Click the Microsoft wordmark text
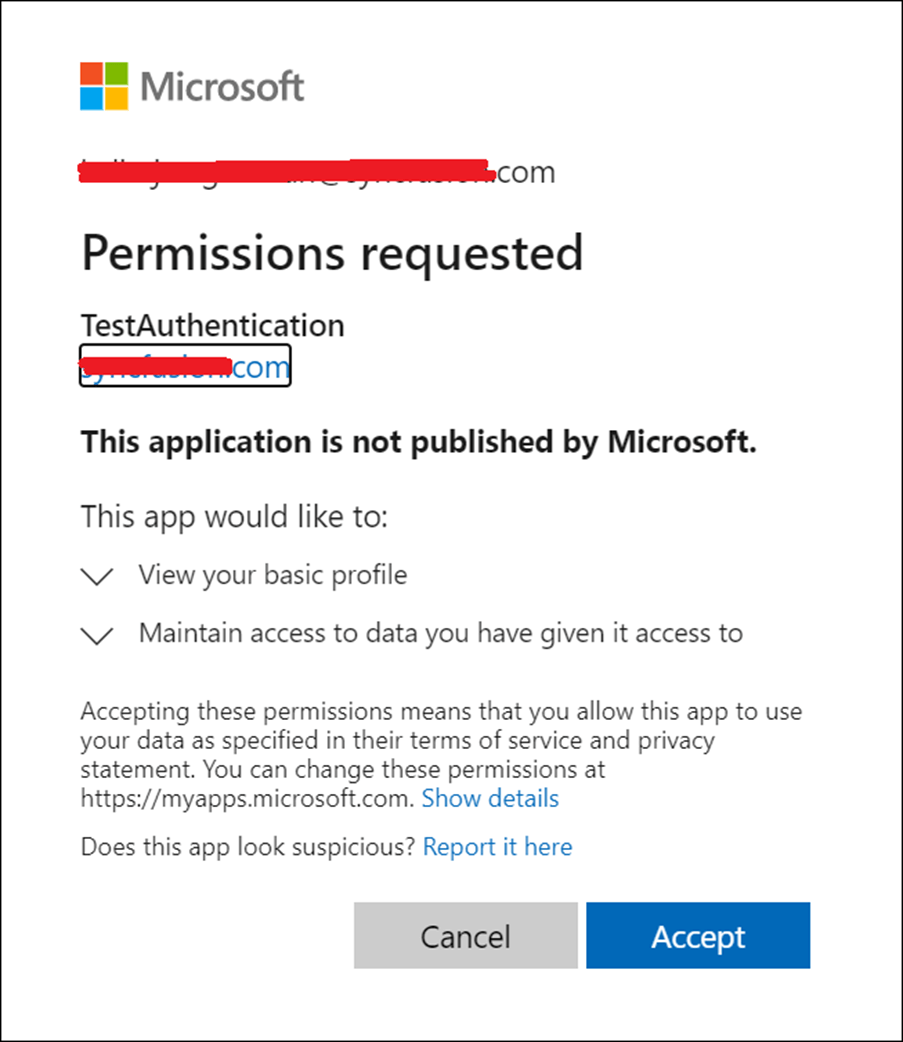The width and height of the screenshot is (903, 1042). (222, 87)
